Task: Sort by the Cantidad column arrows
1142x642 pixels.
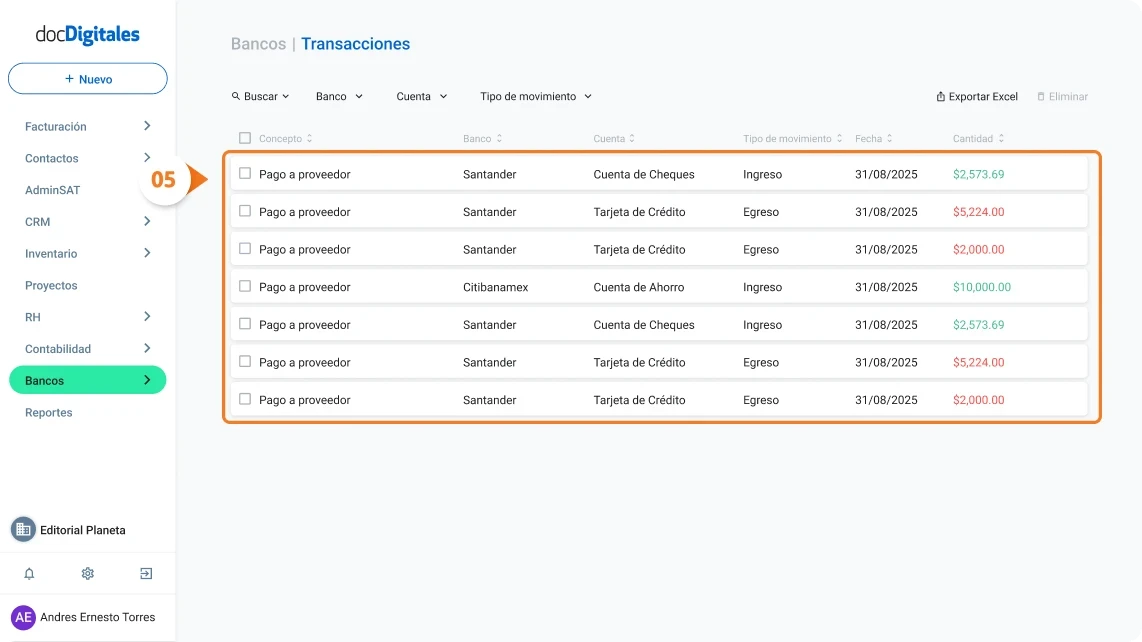Action: (1002, 138)
